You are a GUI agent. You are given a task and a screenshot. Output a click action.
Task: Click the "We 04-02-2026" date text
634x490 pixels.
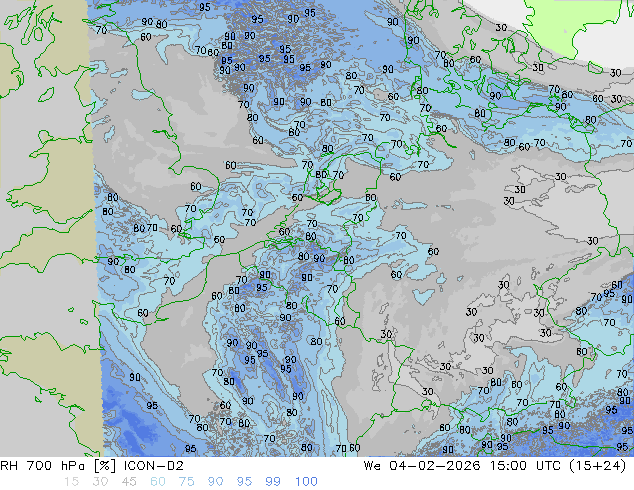pyautogui.click(x=422, y=466)
